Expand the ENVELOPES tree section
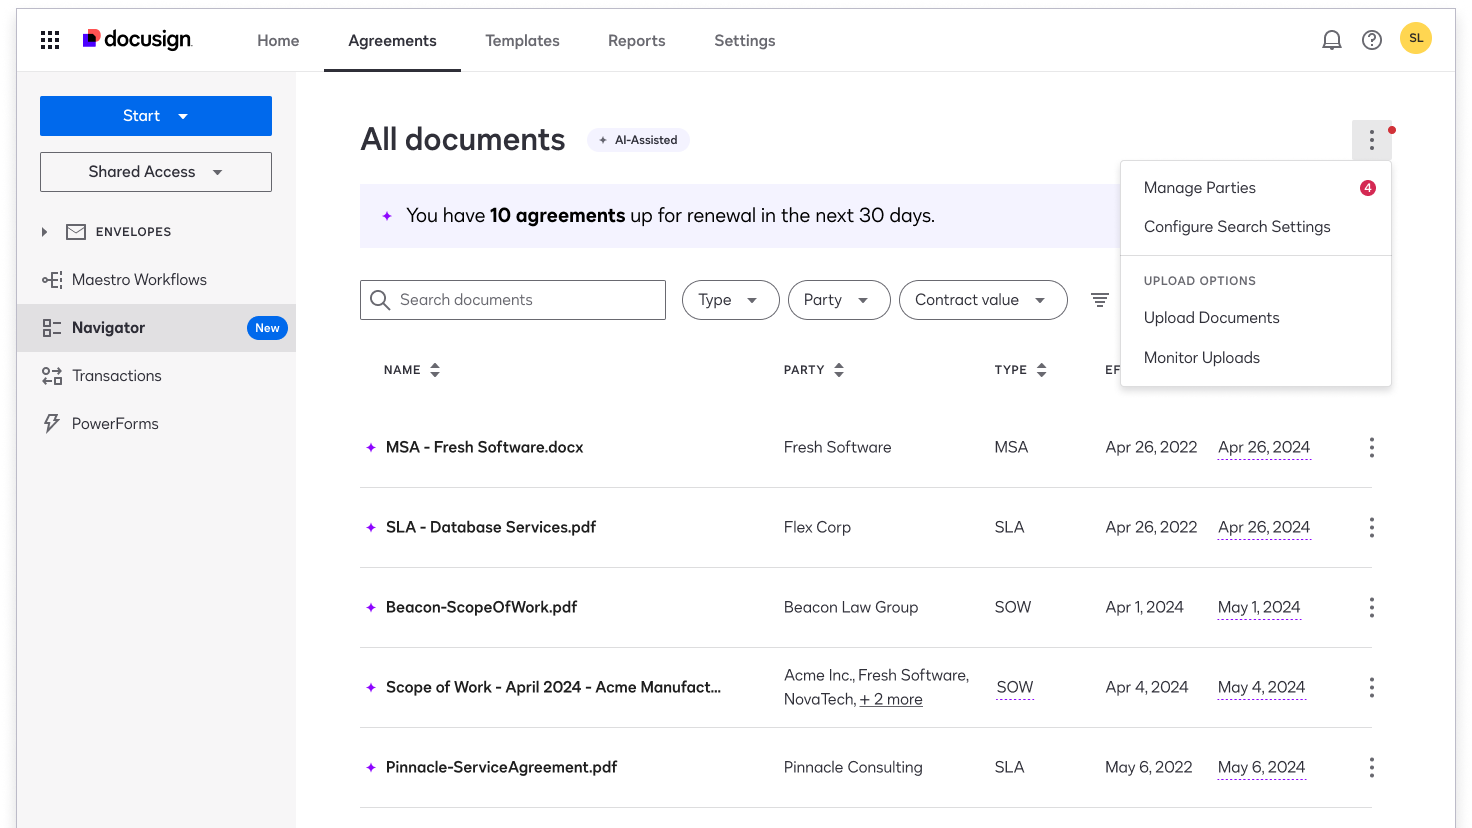The width and height of the screenshot is (1472, 828). pos(44,232)
